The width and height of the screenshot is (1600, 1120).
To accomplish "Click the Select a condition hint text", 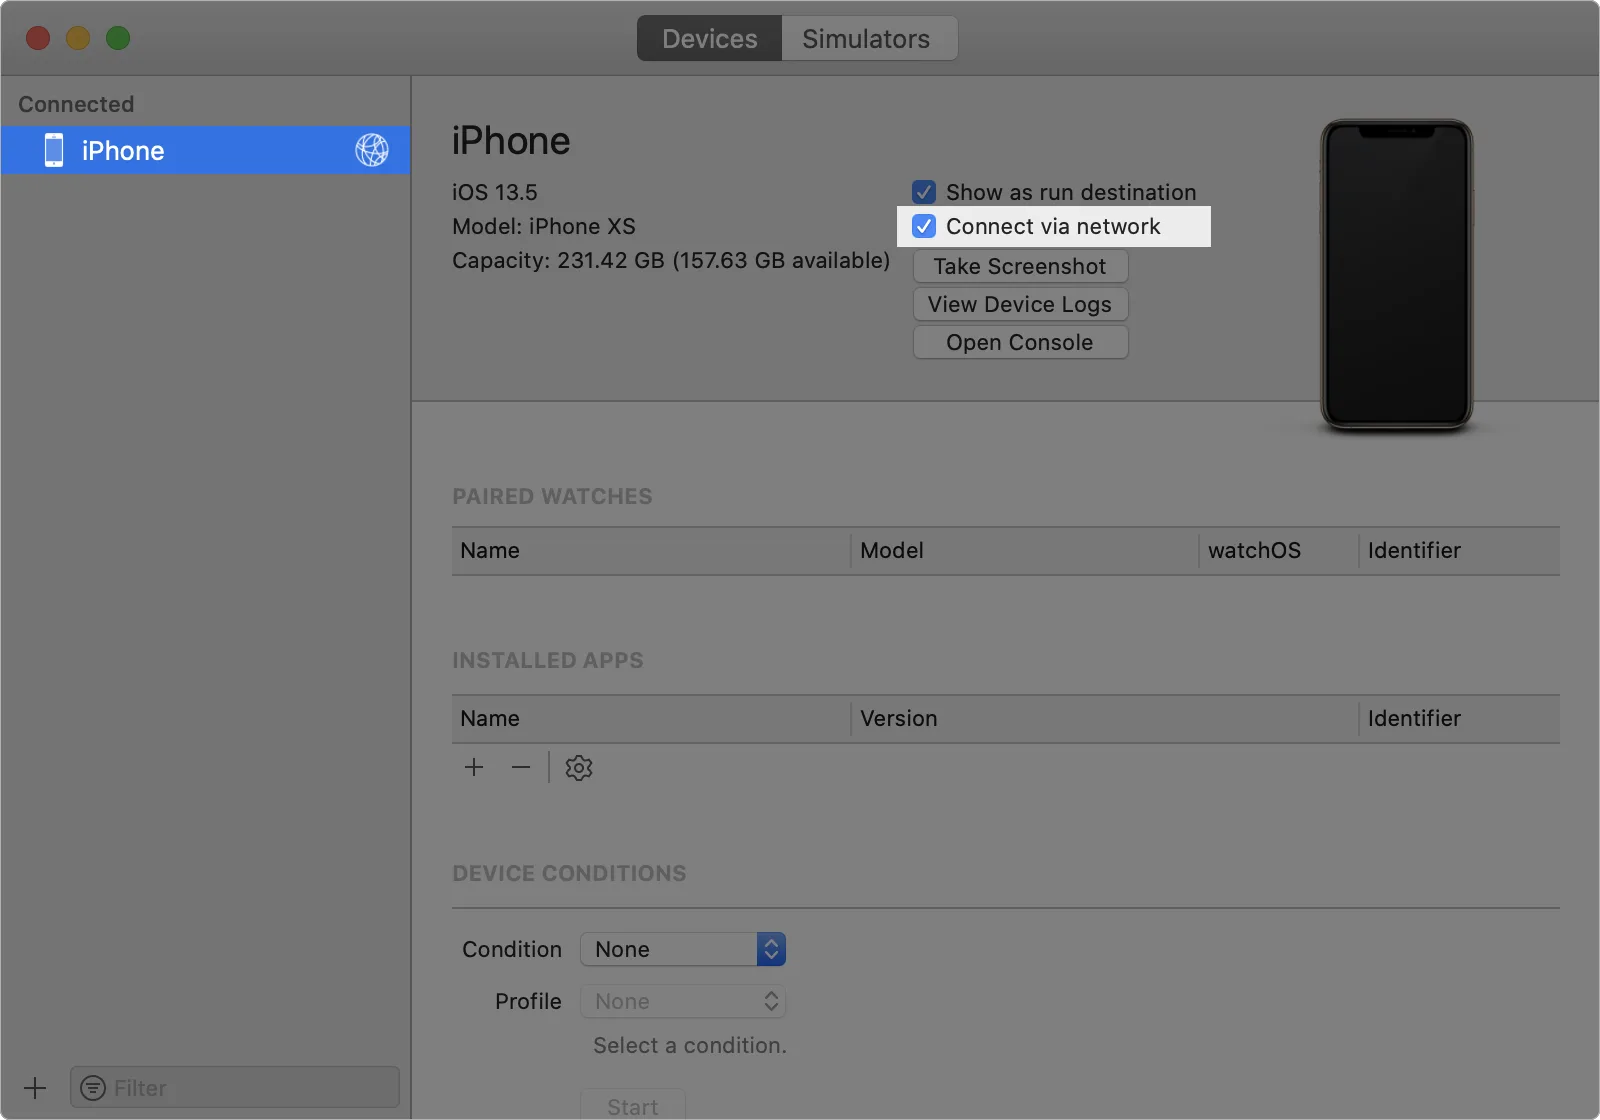I will tap(690, 1045).
